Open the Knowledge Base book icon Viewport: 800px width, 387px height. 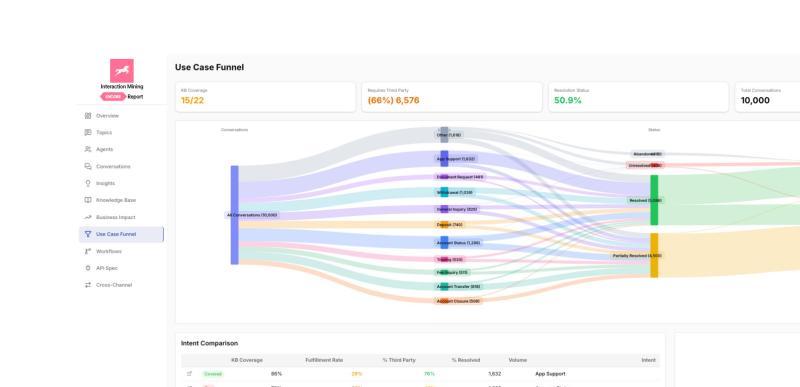click(x=88, y=200)
